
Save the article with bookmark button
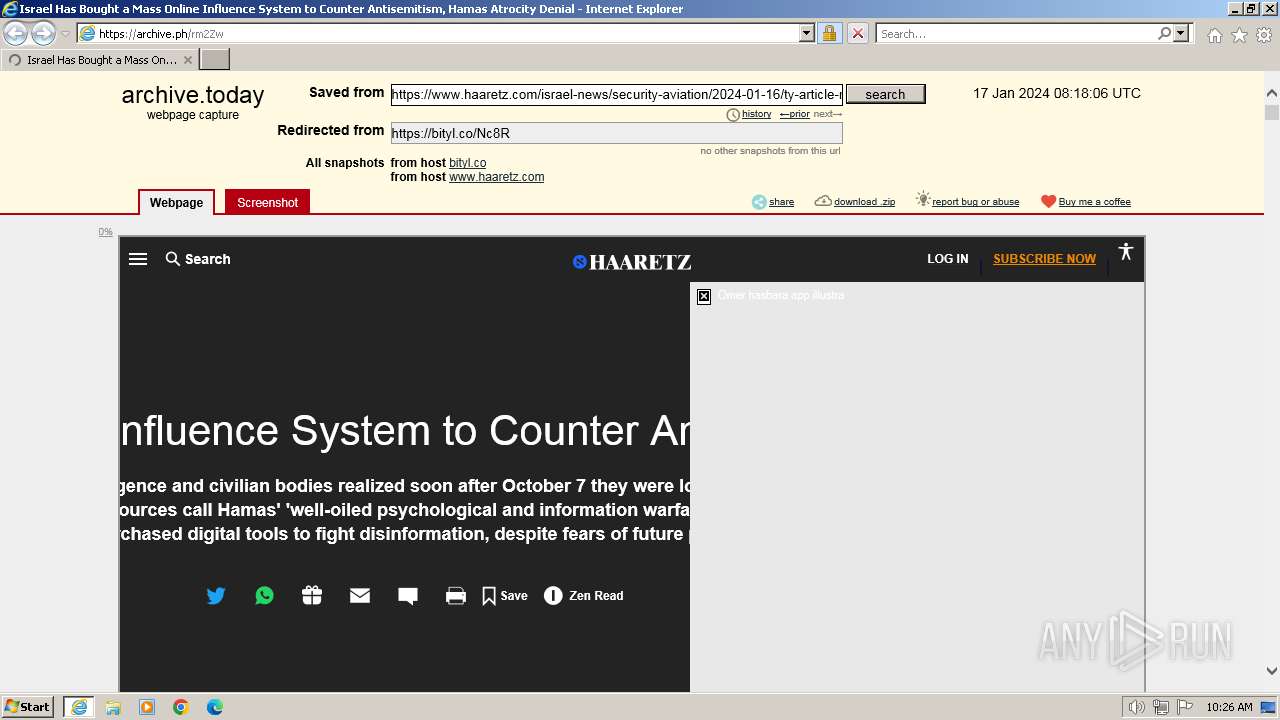tap(505, 596)
